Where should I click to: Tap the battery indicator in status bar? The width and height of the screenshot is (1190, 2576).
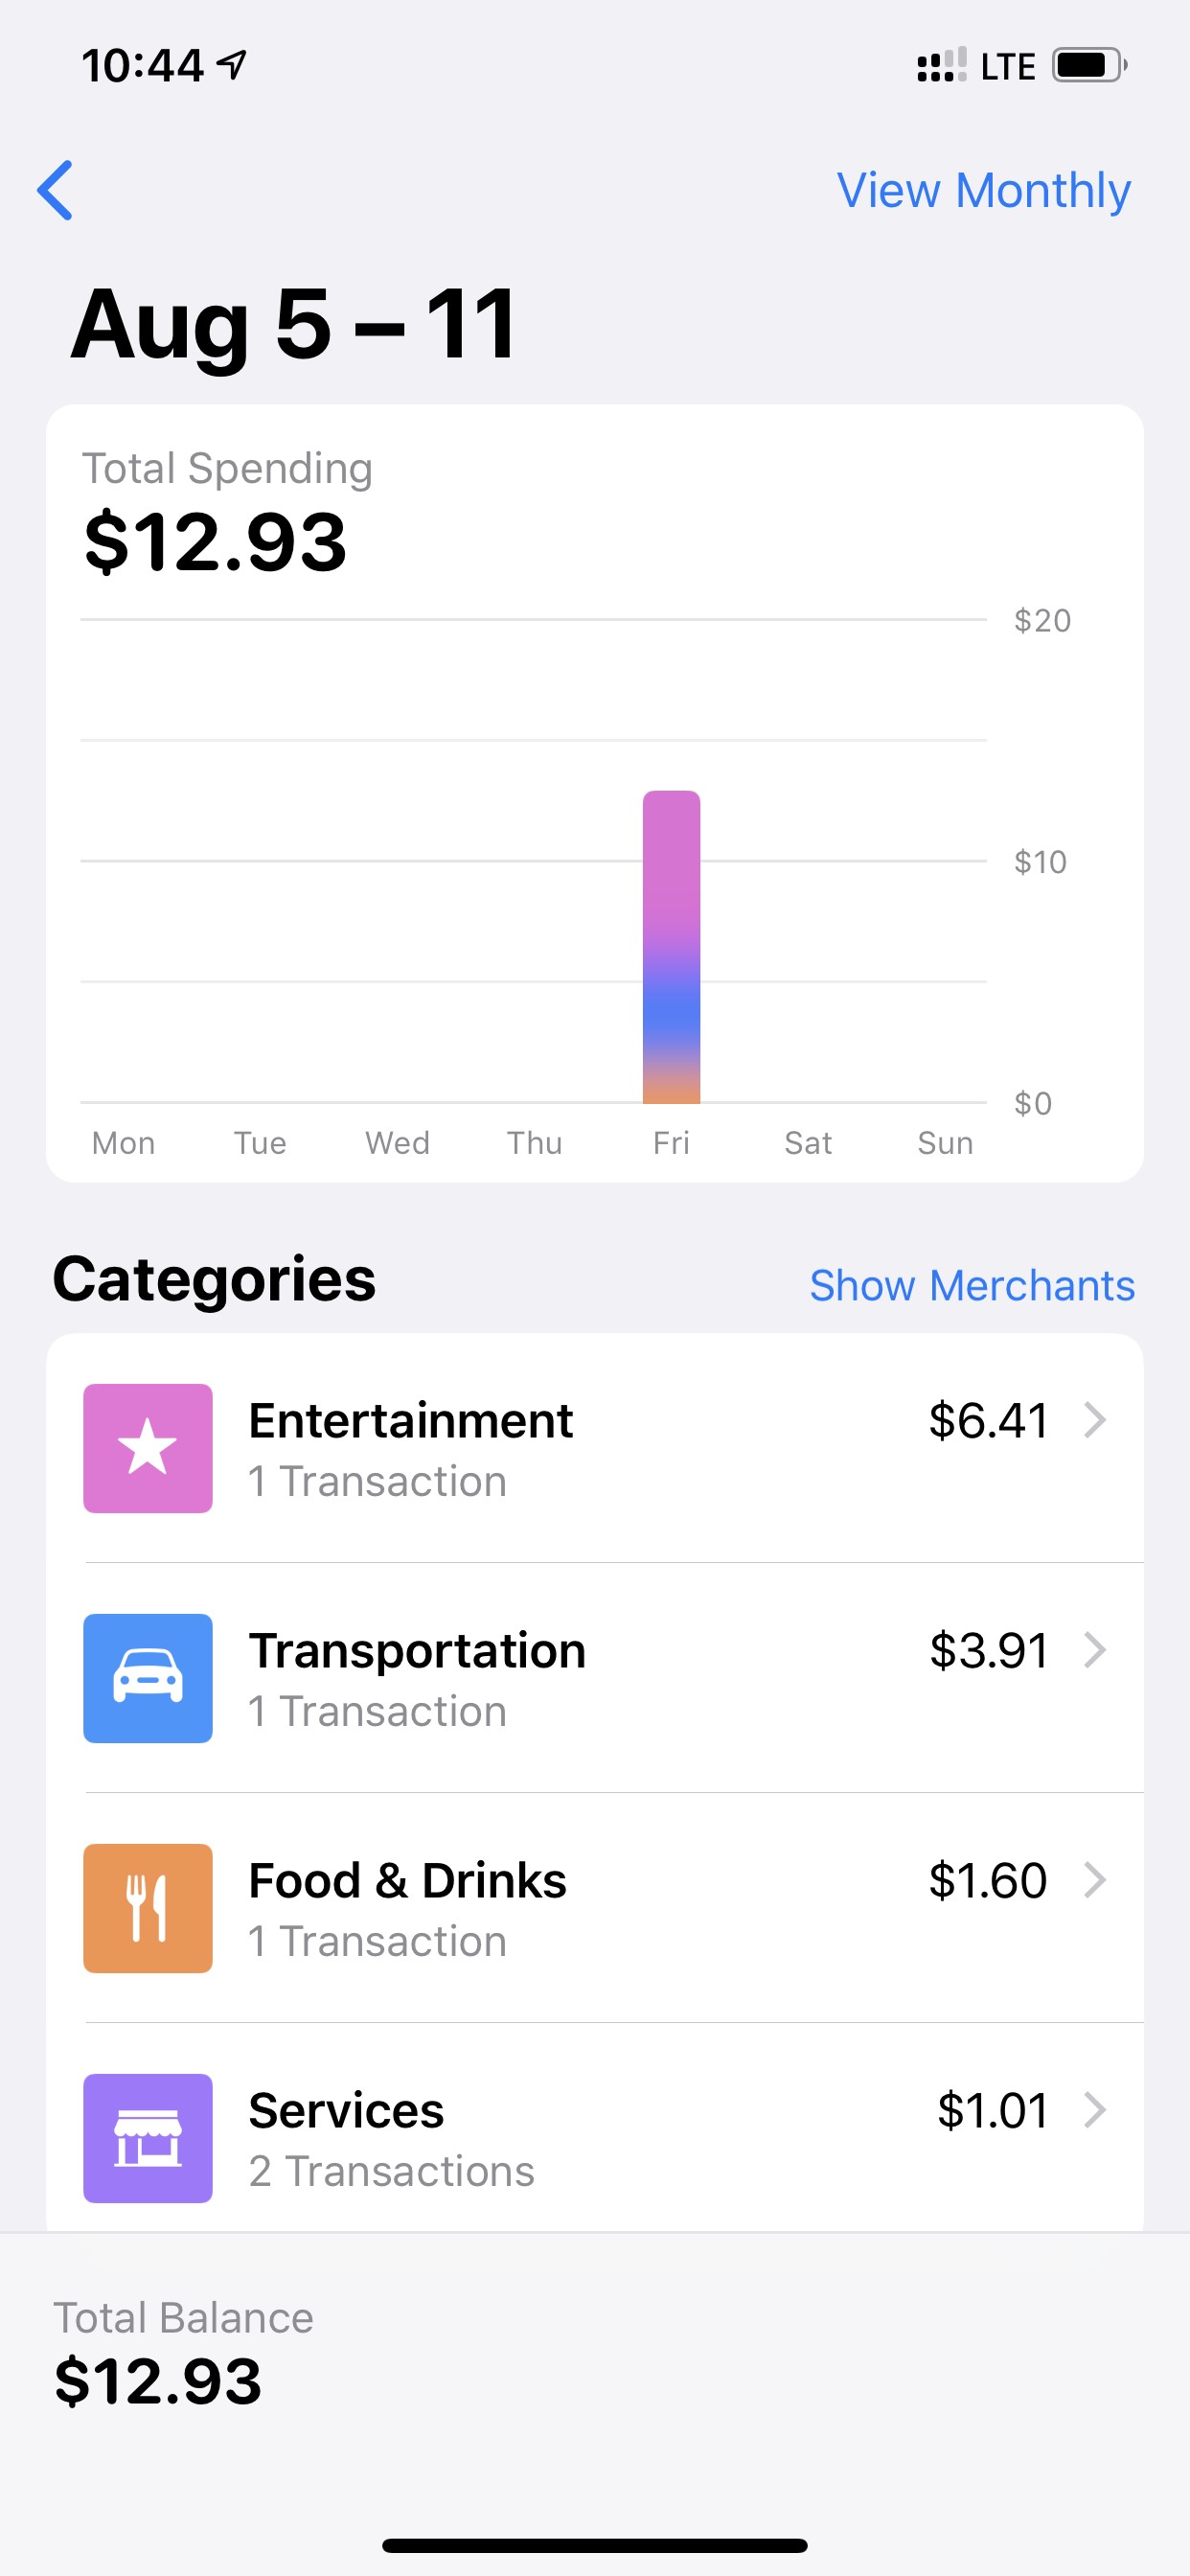[1089, 66]
